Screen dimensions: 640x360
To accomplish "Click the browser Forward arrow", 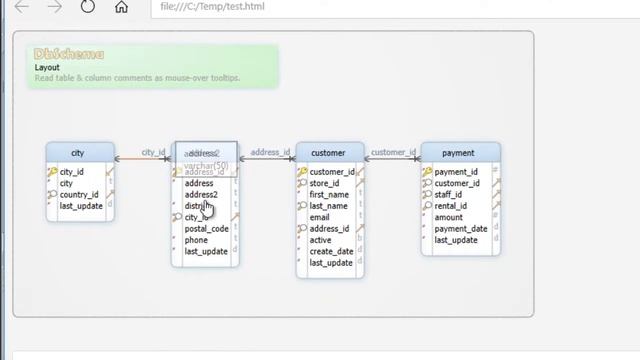I will 55,7.
